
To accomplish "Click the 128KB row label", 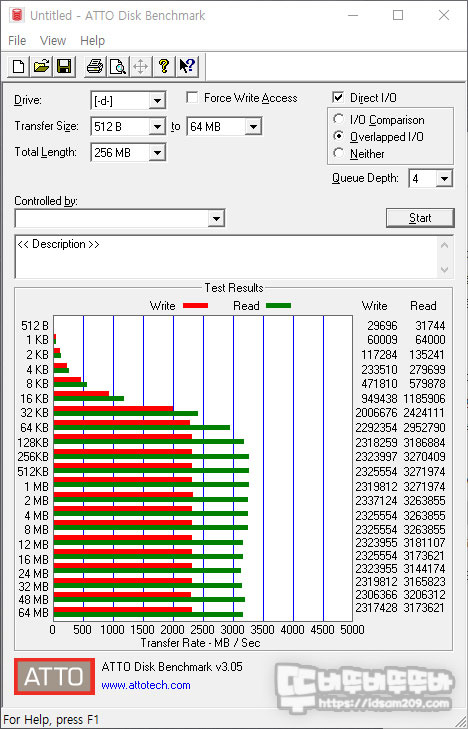I will 33,443.
